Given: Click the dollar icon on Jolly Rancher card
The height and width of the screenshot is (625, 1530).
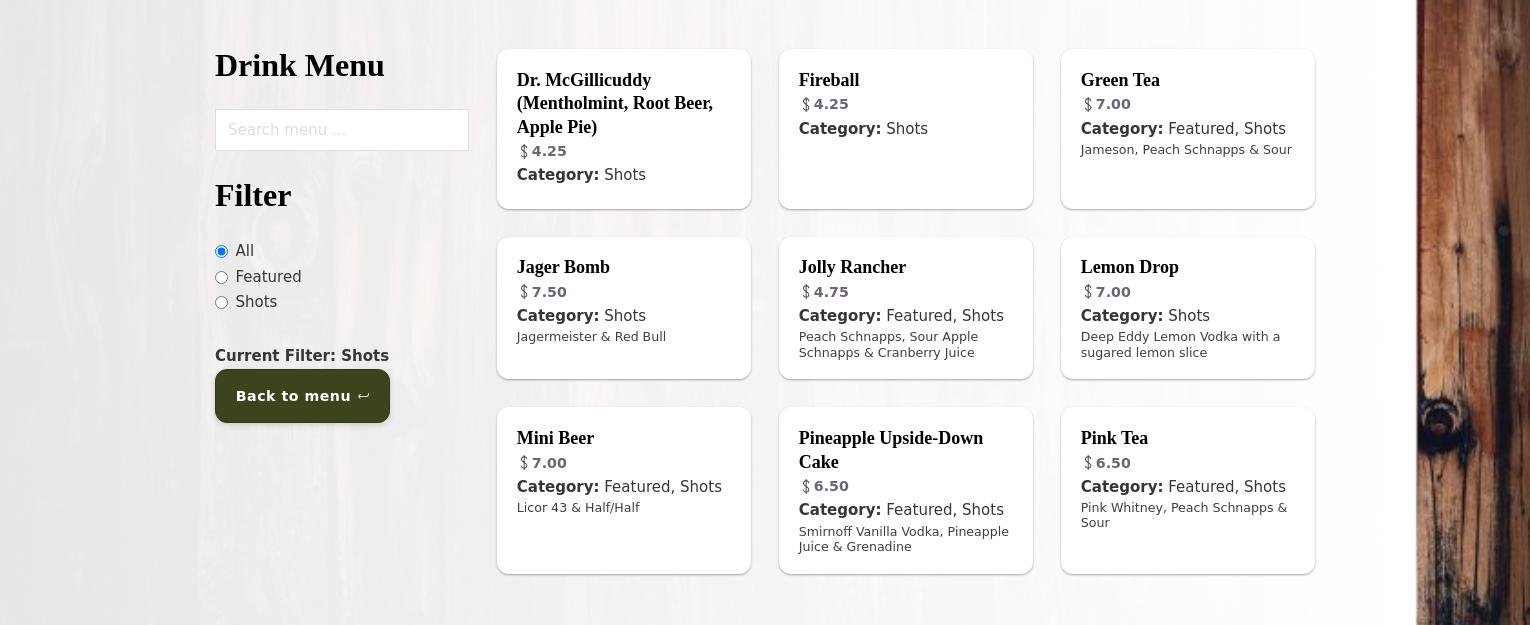Looking at the screenshot, I should [x=806, y=292].
